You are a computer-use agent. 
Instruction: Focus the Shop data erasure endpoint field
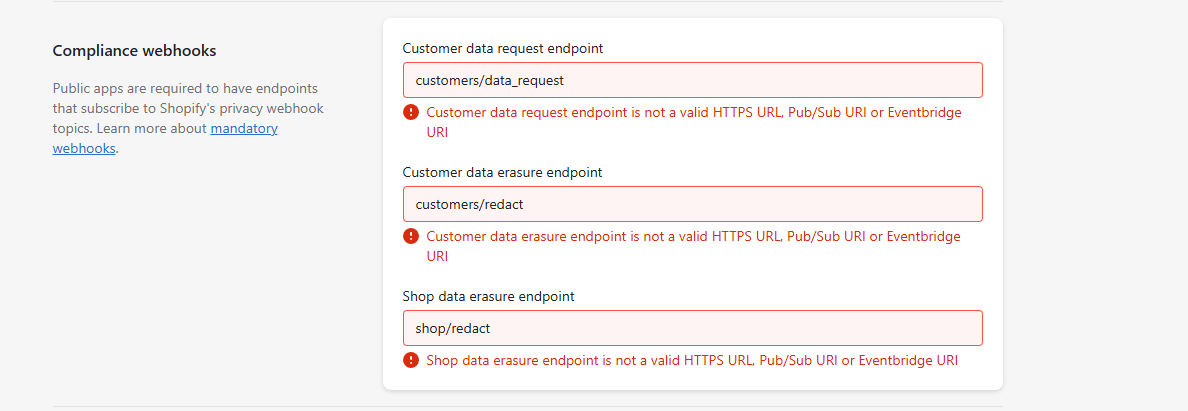(692, 328)
